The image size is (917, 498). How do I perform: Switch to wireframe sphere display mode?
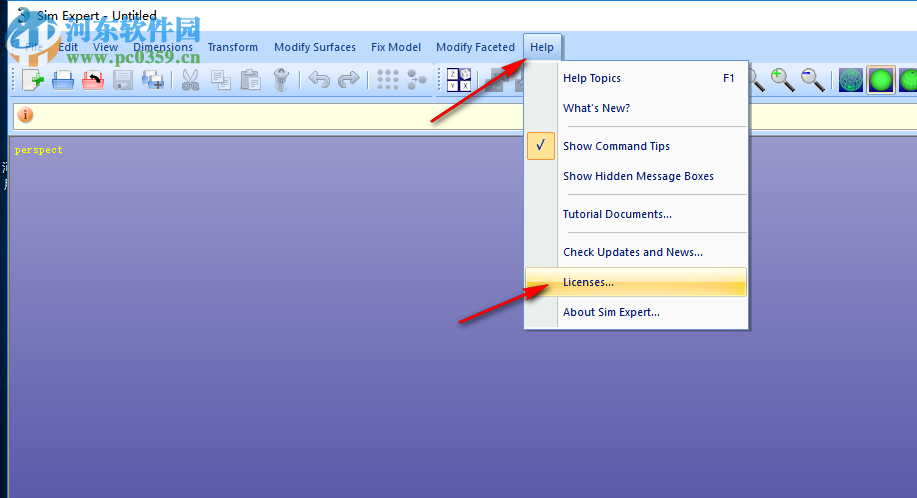851,80
